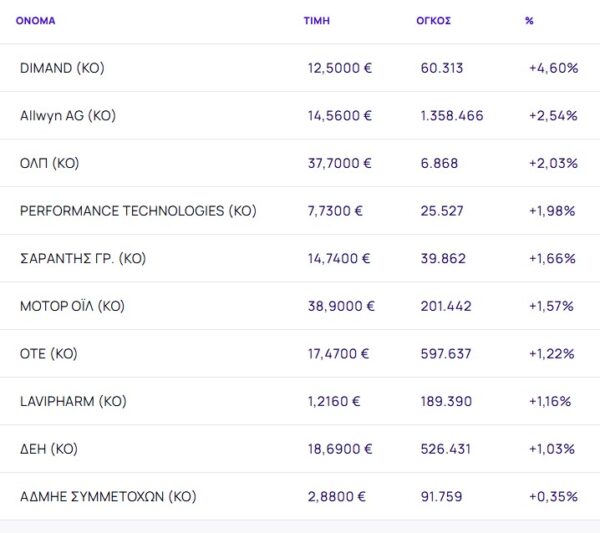Select the ΟΛΠ (ΚΟ) stock row

point(49,163)
